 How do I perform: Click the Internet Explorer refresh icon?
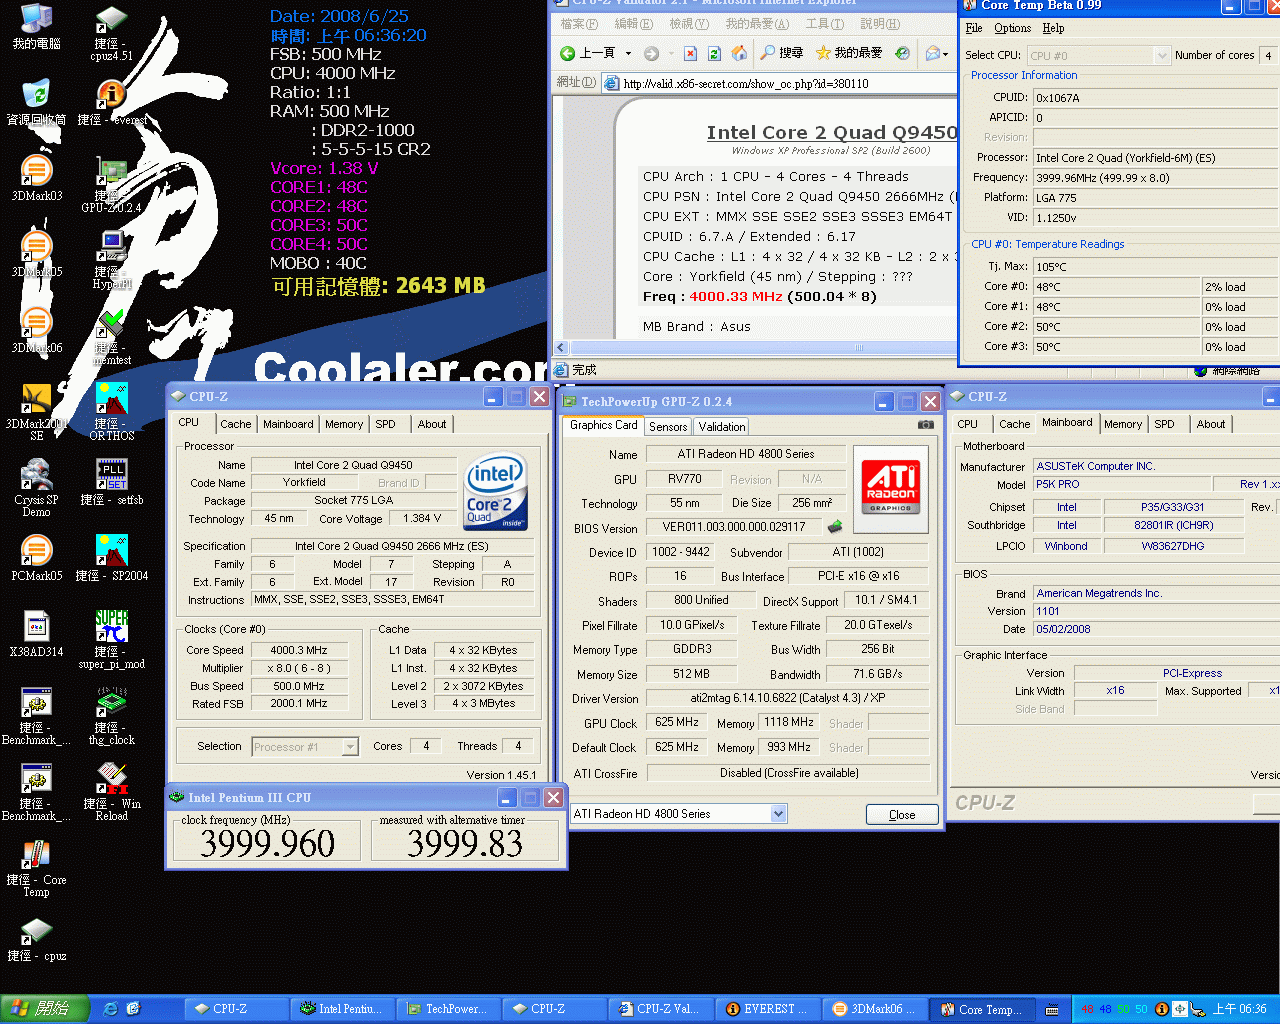714,53
